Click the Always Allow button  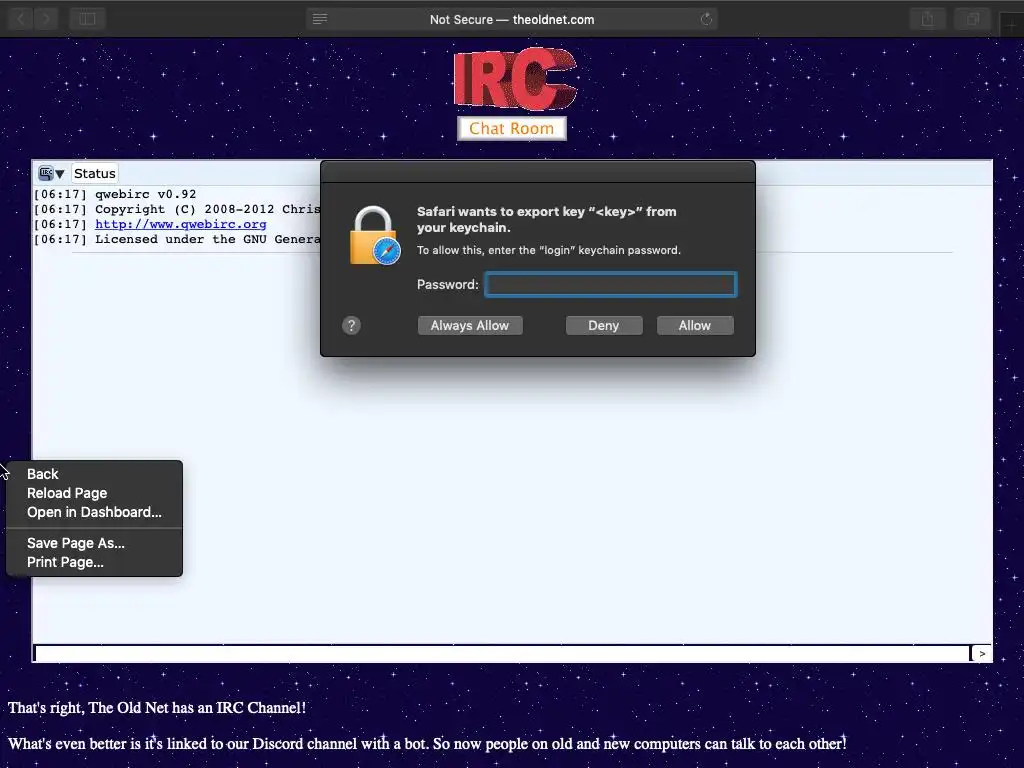[x=470, y=325]
